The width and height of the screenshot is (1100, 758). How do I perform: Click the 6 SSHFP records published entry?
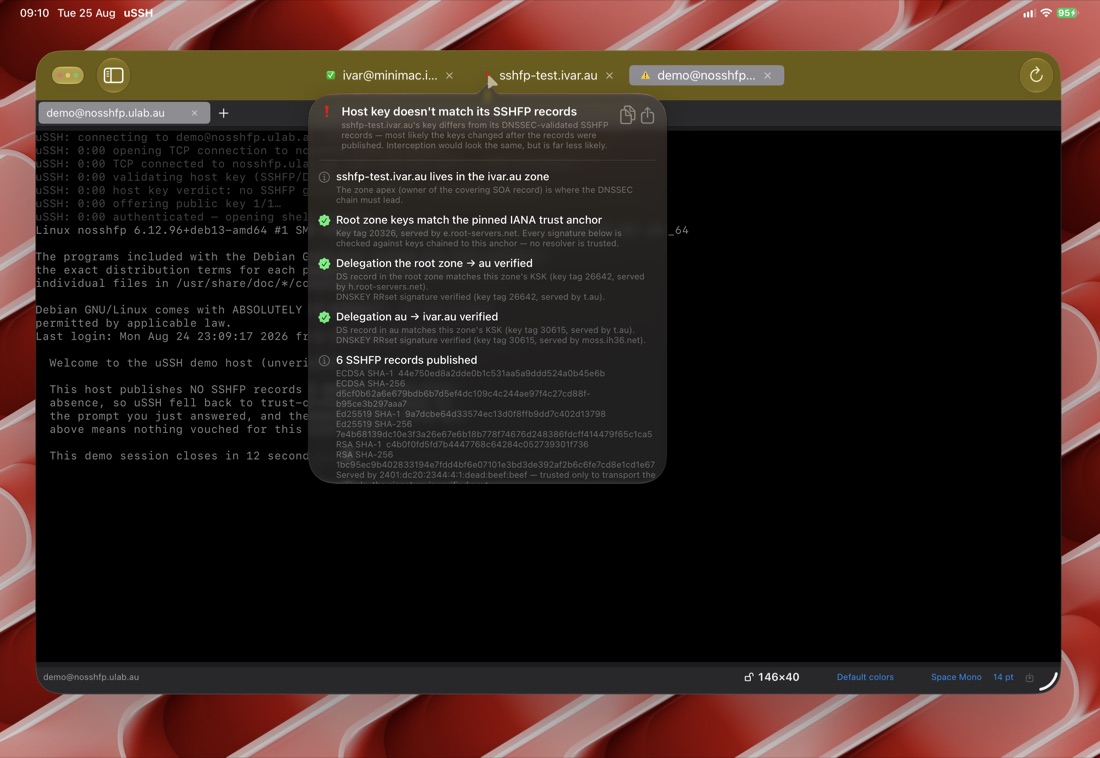coord(406,360)
